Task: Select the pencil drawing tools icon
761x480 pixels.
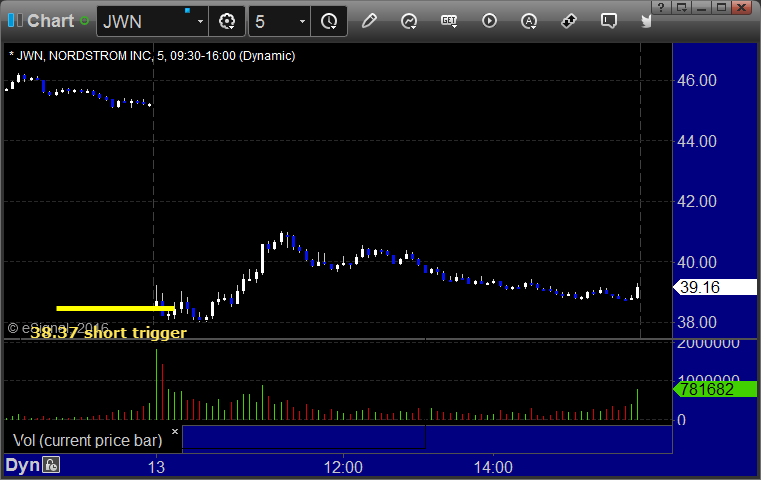Action: pos(369,21)
